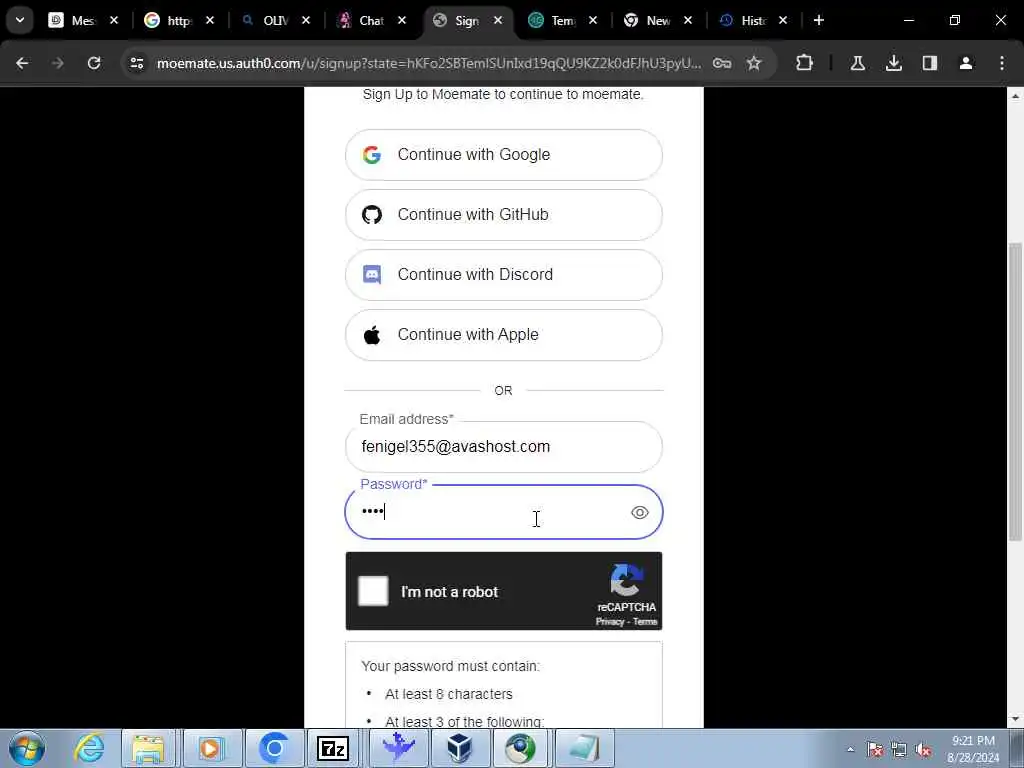Open the blue circle browser taskbar icon
This screenshot has width=1024, height=768.
pos(274,748)
